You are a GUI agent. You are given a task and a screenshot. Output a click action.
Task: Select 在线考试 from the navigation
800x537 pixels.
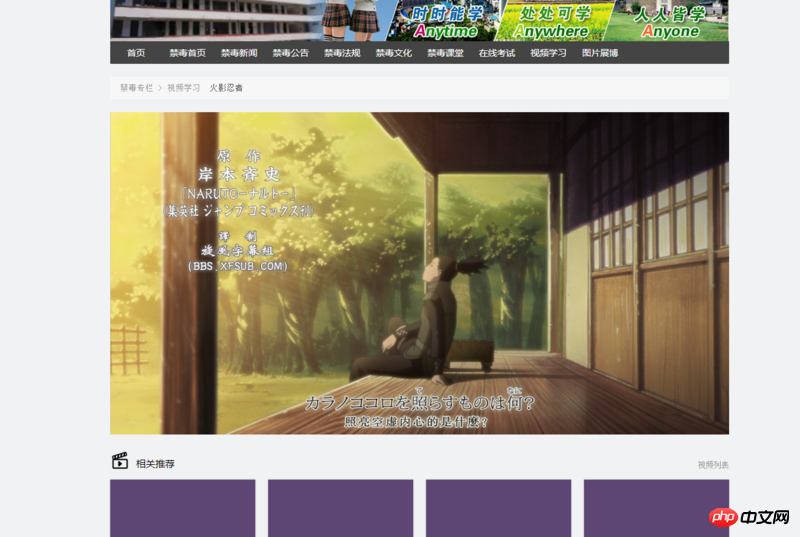496,53
